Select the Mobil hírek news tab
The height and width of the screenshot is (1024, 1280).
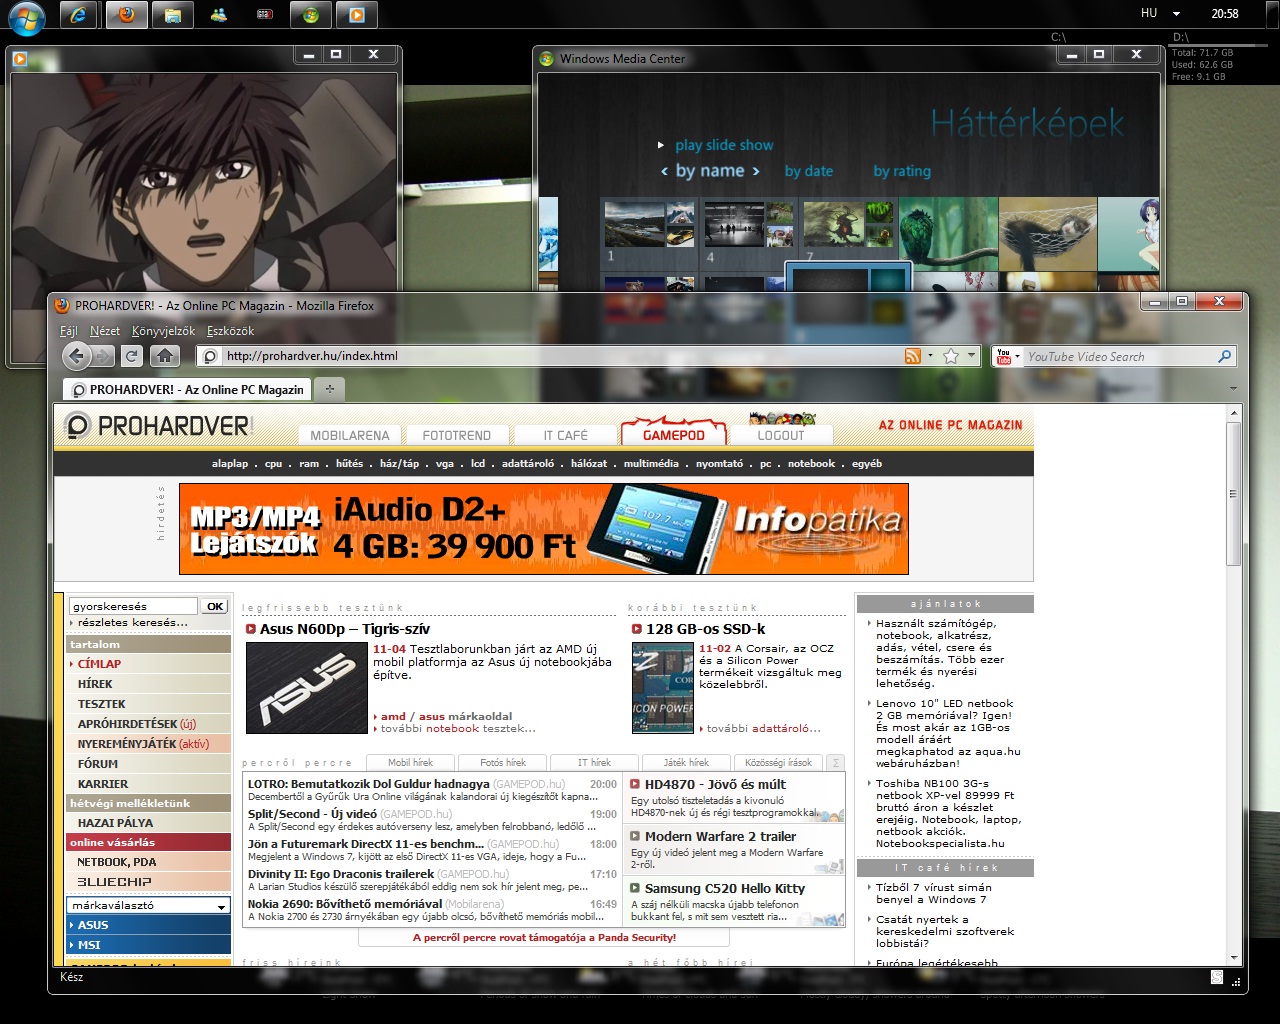click(x=411, y=762)
